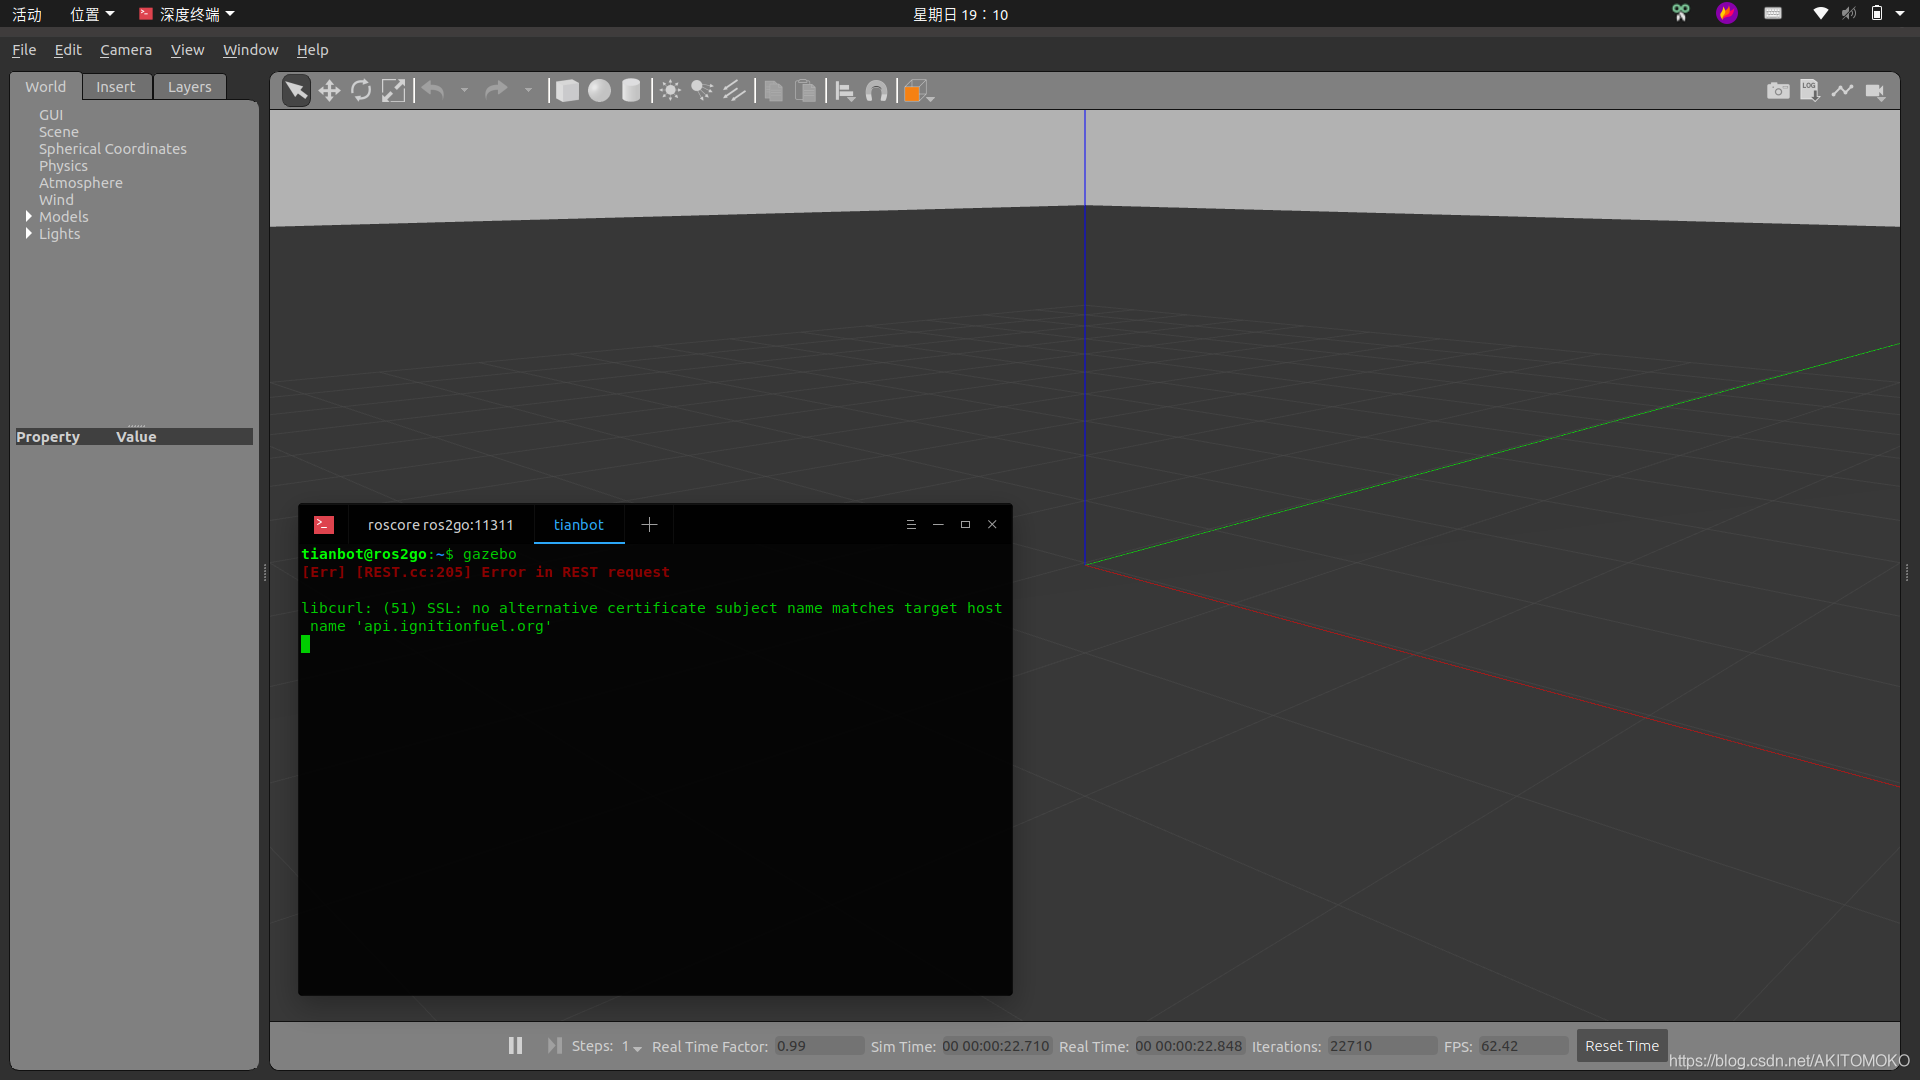
Task: Click the Layers panel tab
Action: [x=187, y=86]
